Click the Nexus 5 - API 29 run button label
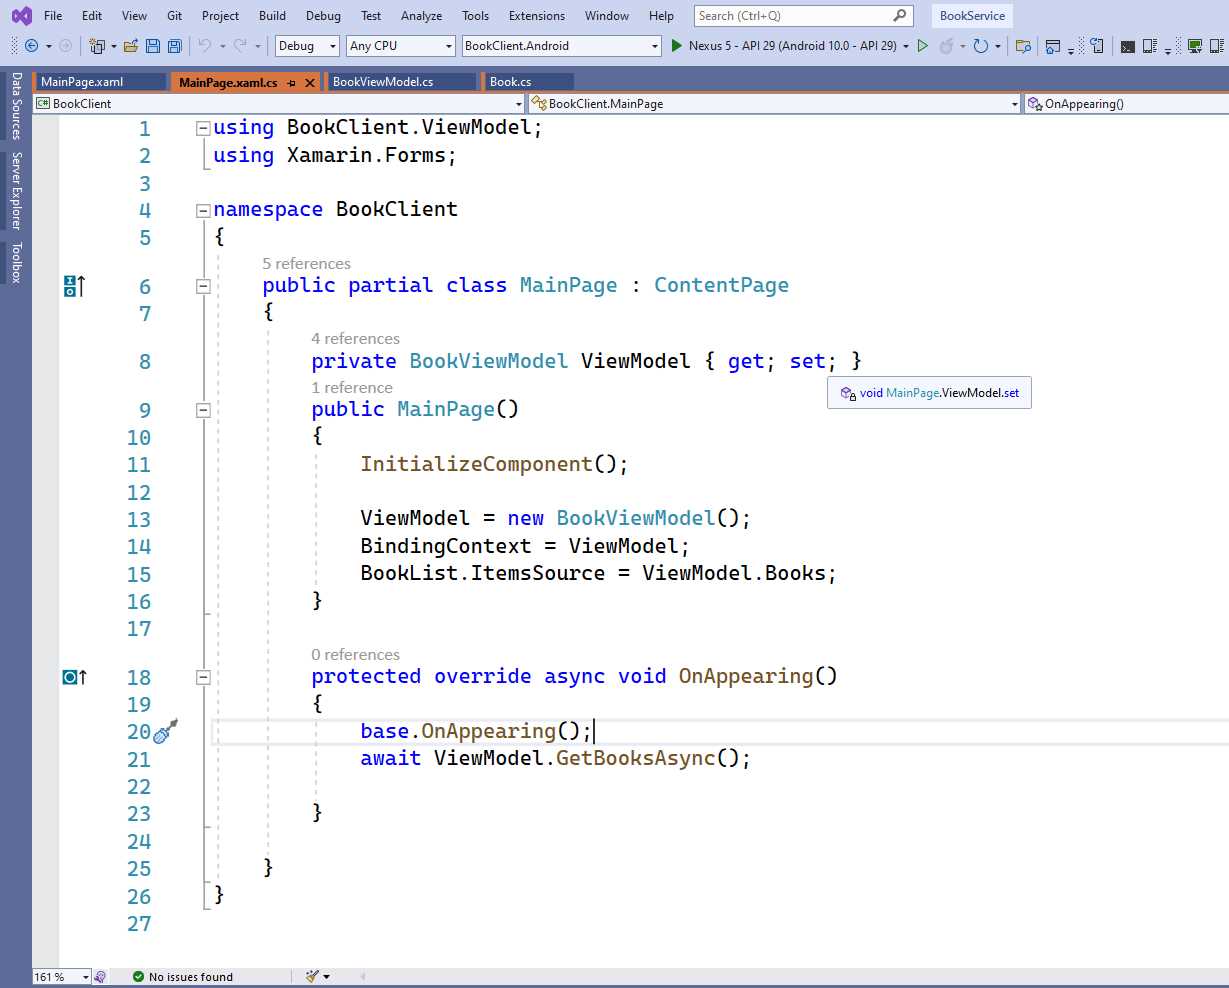This screenshot has width=1229, height=988. [x=792, y=46]
